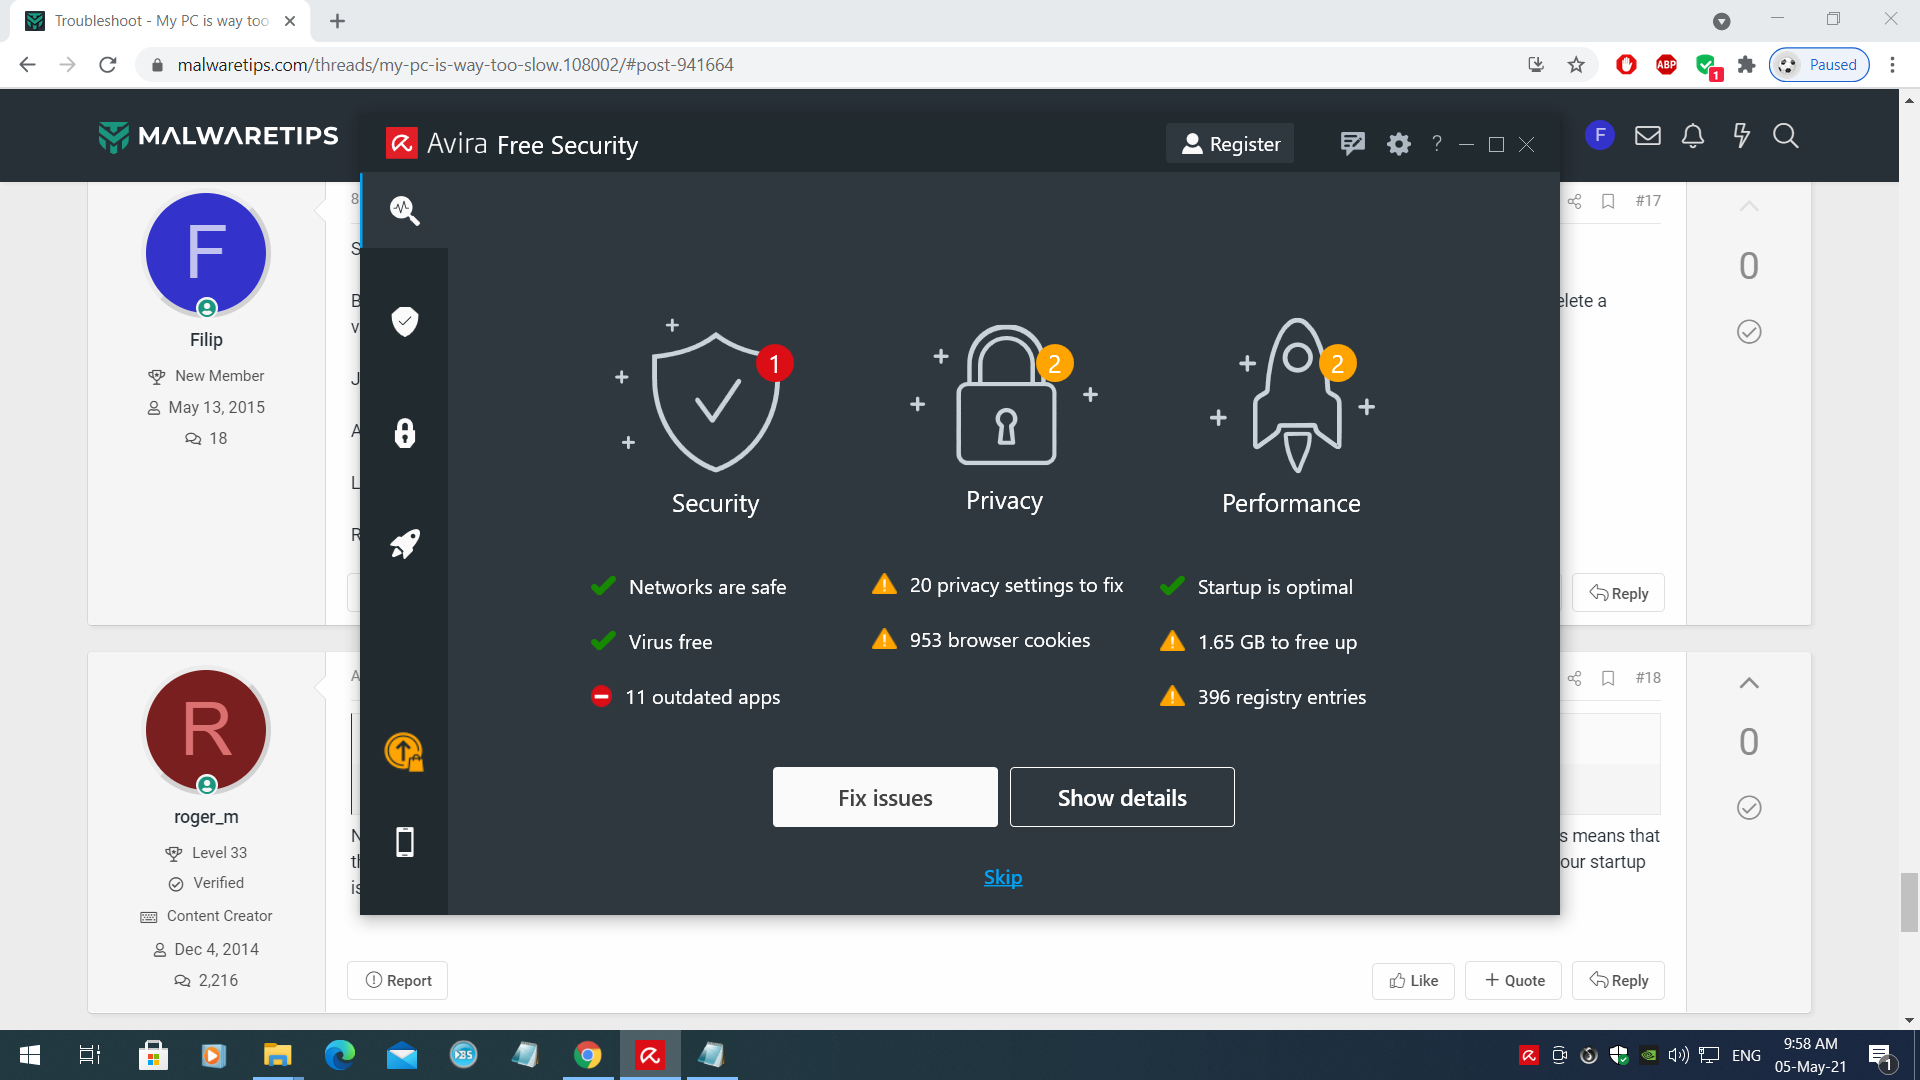Open the Performance rocket sidebar tab
Viewport: 1920px width, 1080px height.
[404, 544]
